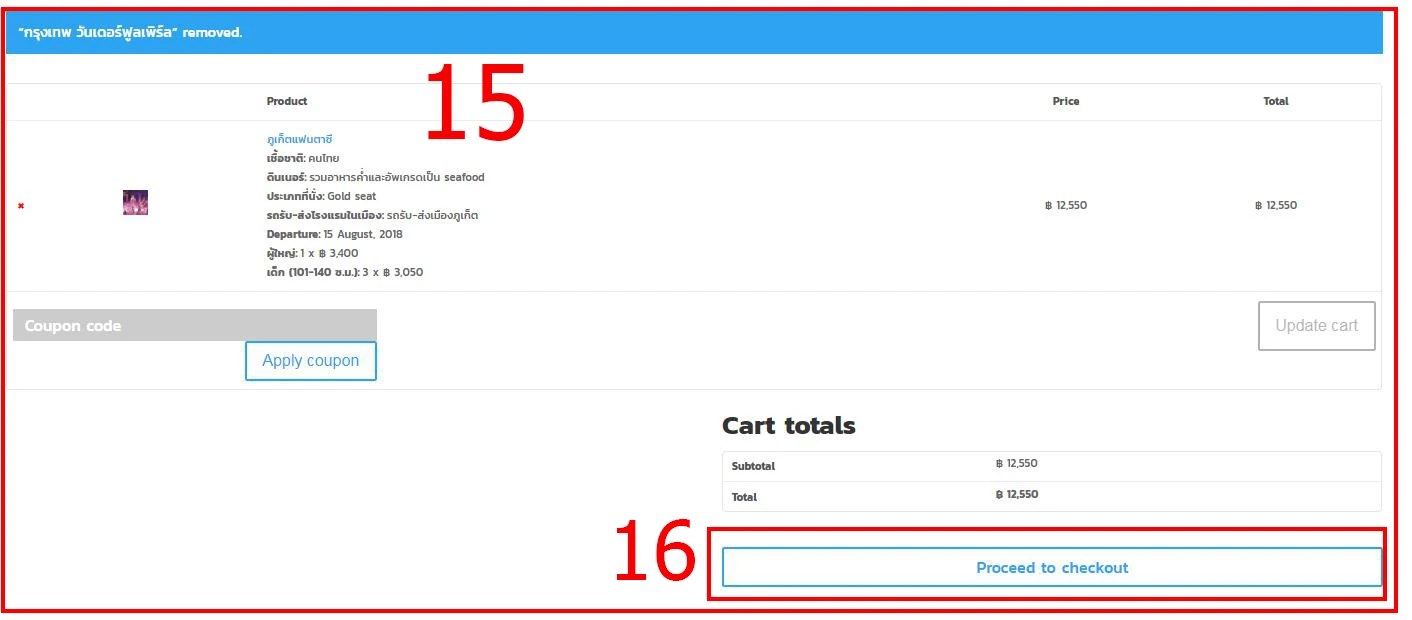Click the Cart totals heading
The height and width of the screenshot is (620, 1412).
click(x=788, y=426)
